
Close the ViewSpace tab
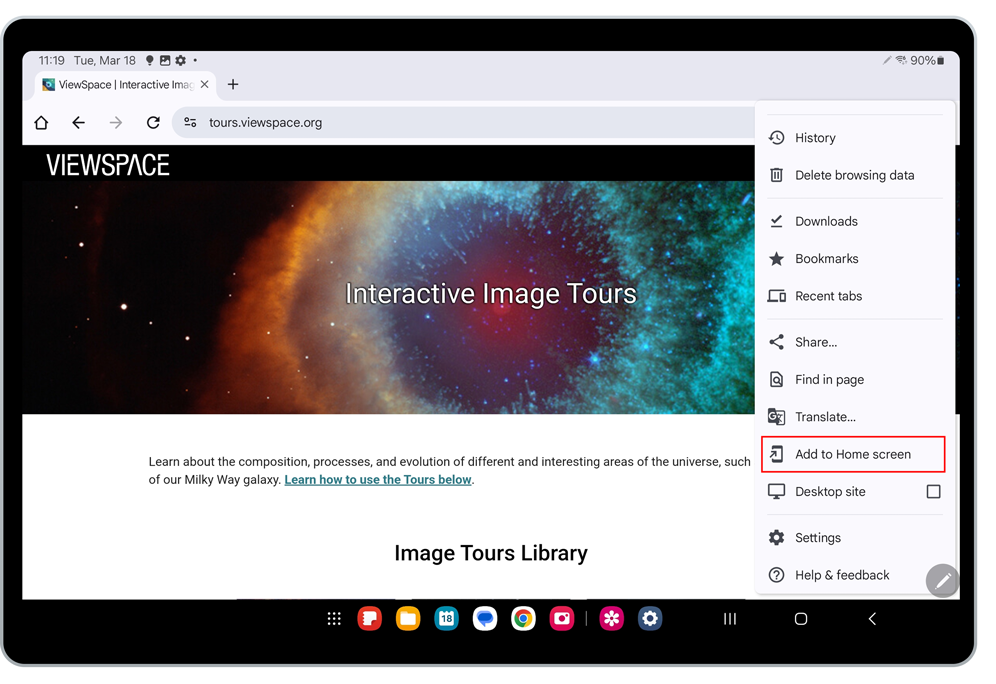pos(205,84)
